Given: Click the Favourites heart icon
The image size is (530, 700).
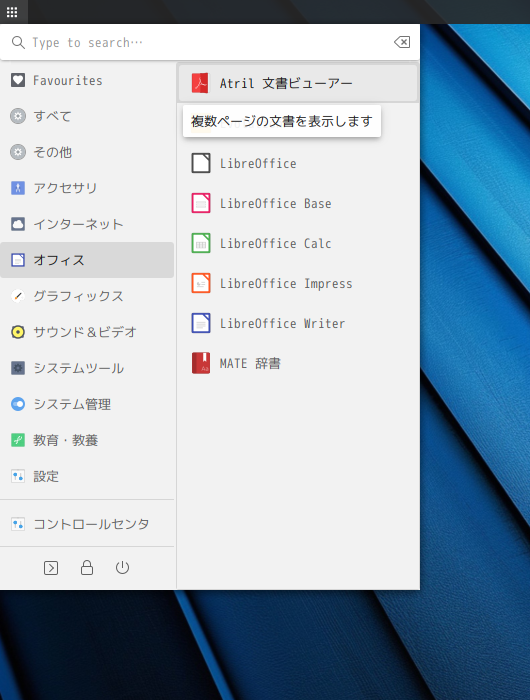Looking at the screenshot, I should 18,80.
